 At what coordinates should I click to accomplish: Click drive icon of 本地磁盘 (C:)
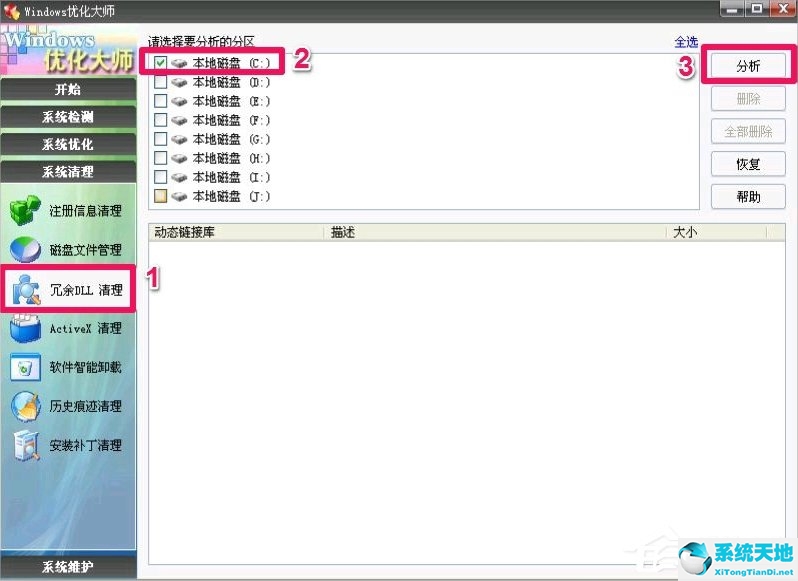179,63
